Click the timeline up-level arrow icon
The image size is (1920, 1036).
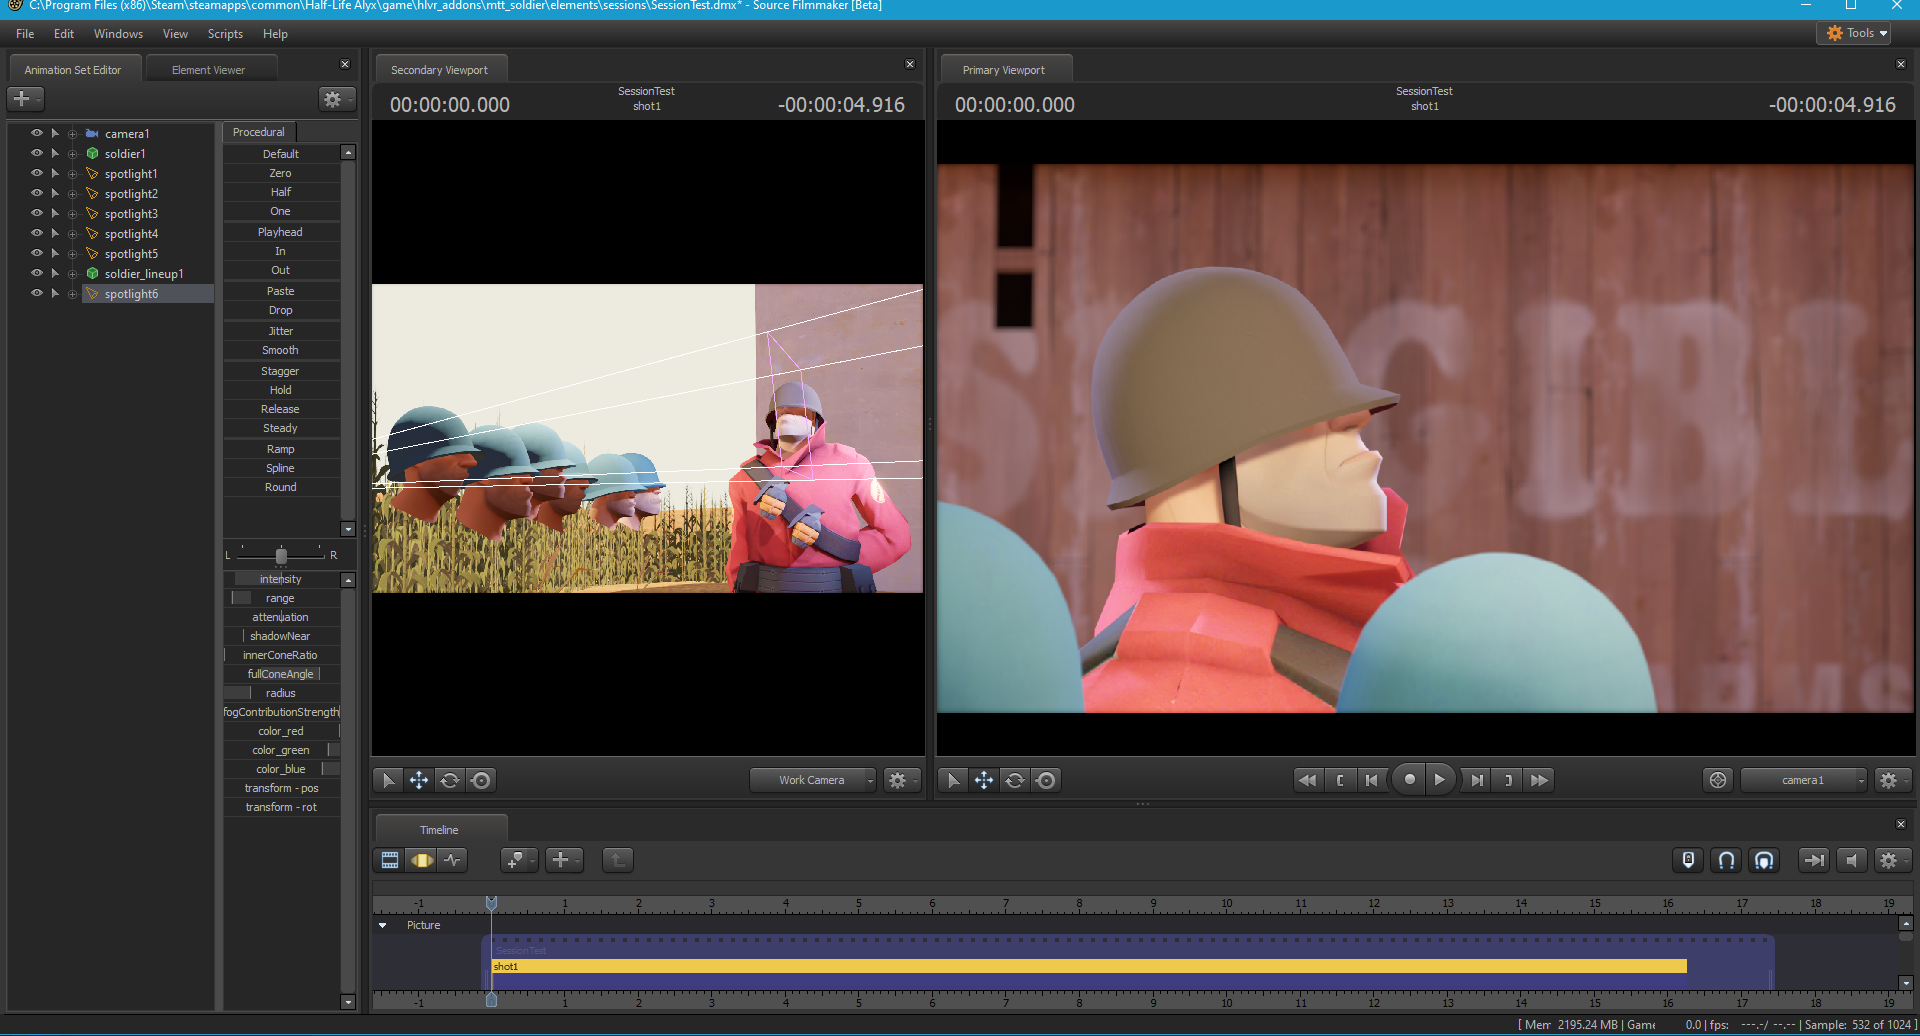618,860
